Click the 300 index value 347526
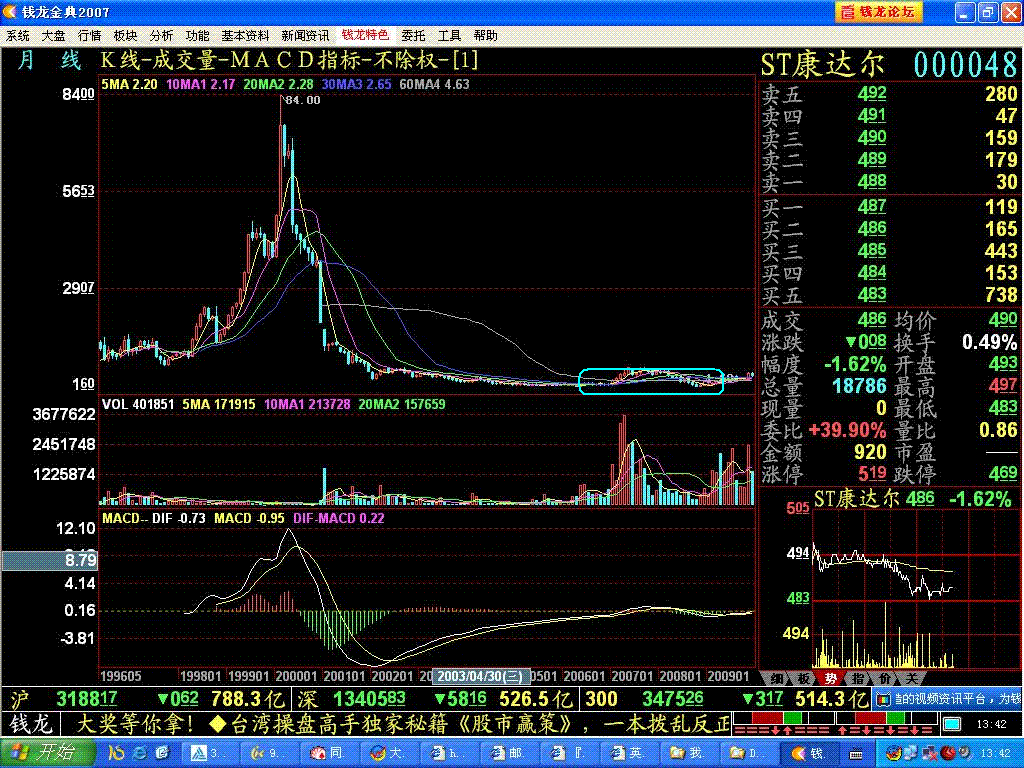 [673, 699]
